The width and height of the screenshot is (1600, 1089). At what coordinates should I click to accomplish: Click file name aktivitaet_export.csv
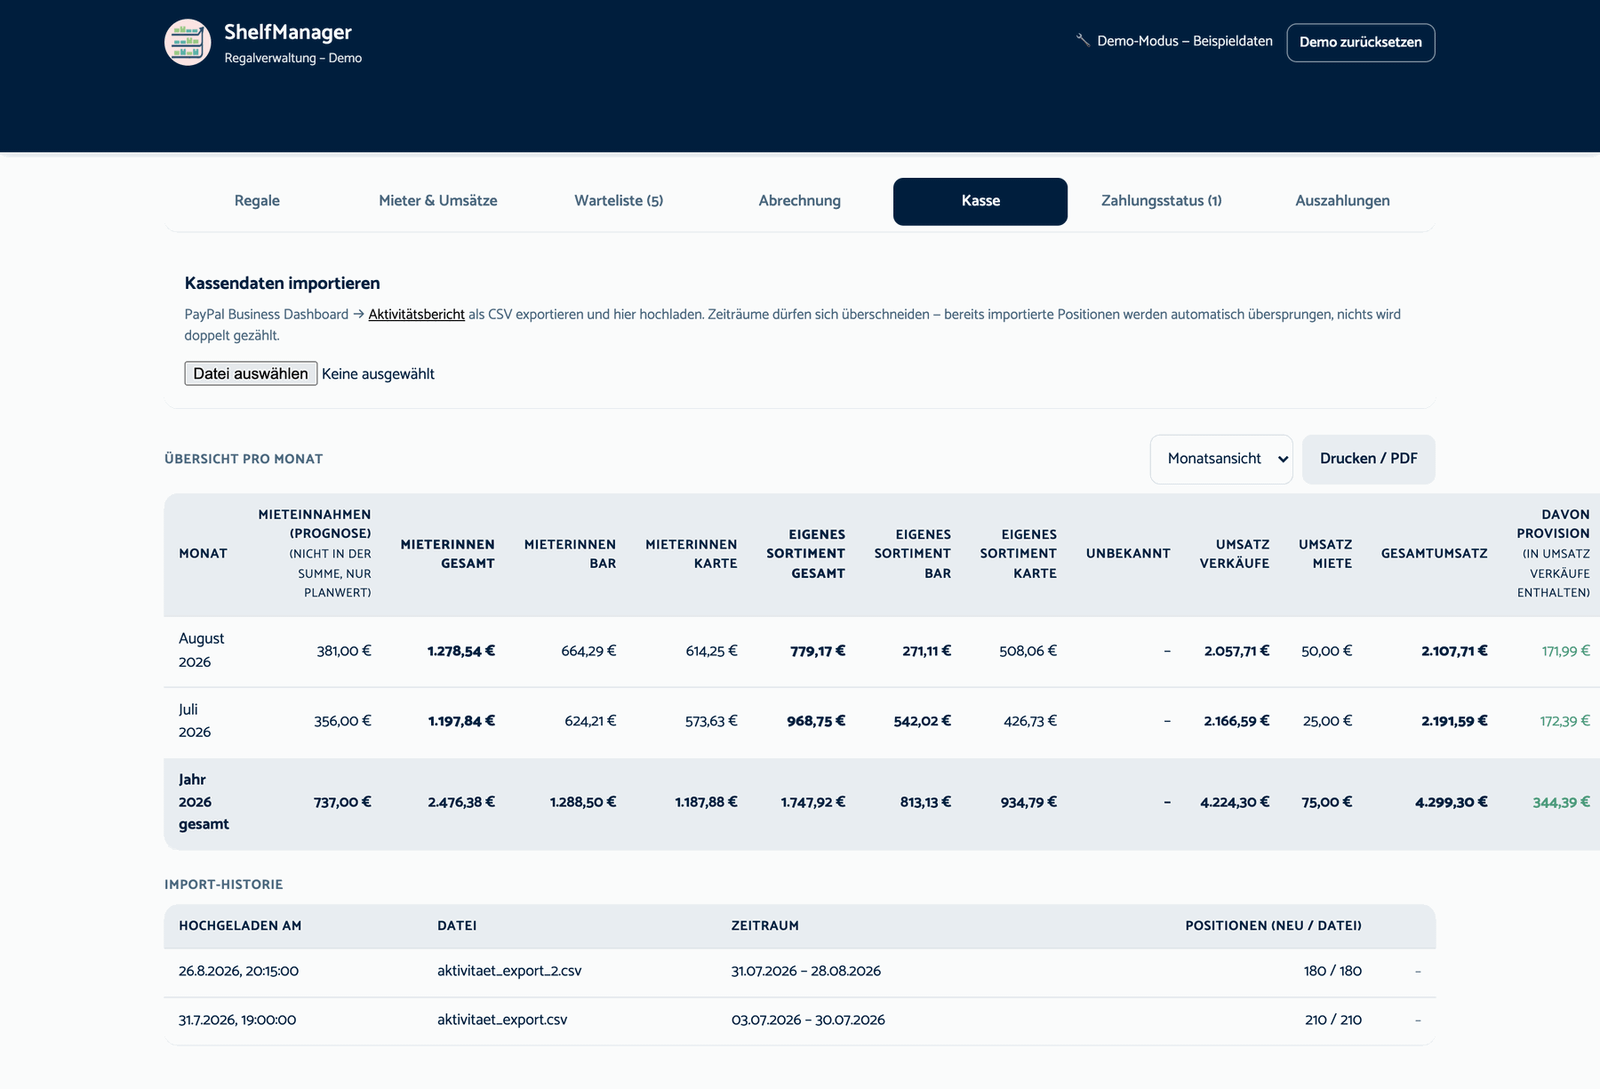502,1020
